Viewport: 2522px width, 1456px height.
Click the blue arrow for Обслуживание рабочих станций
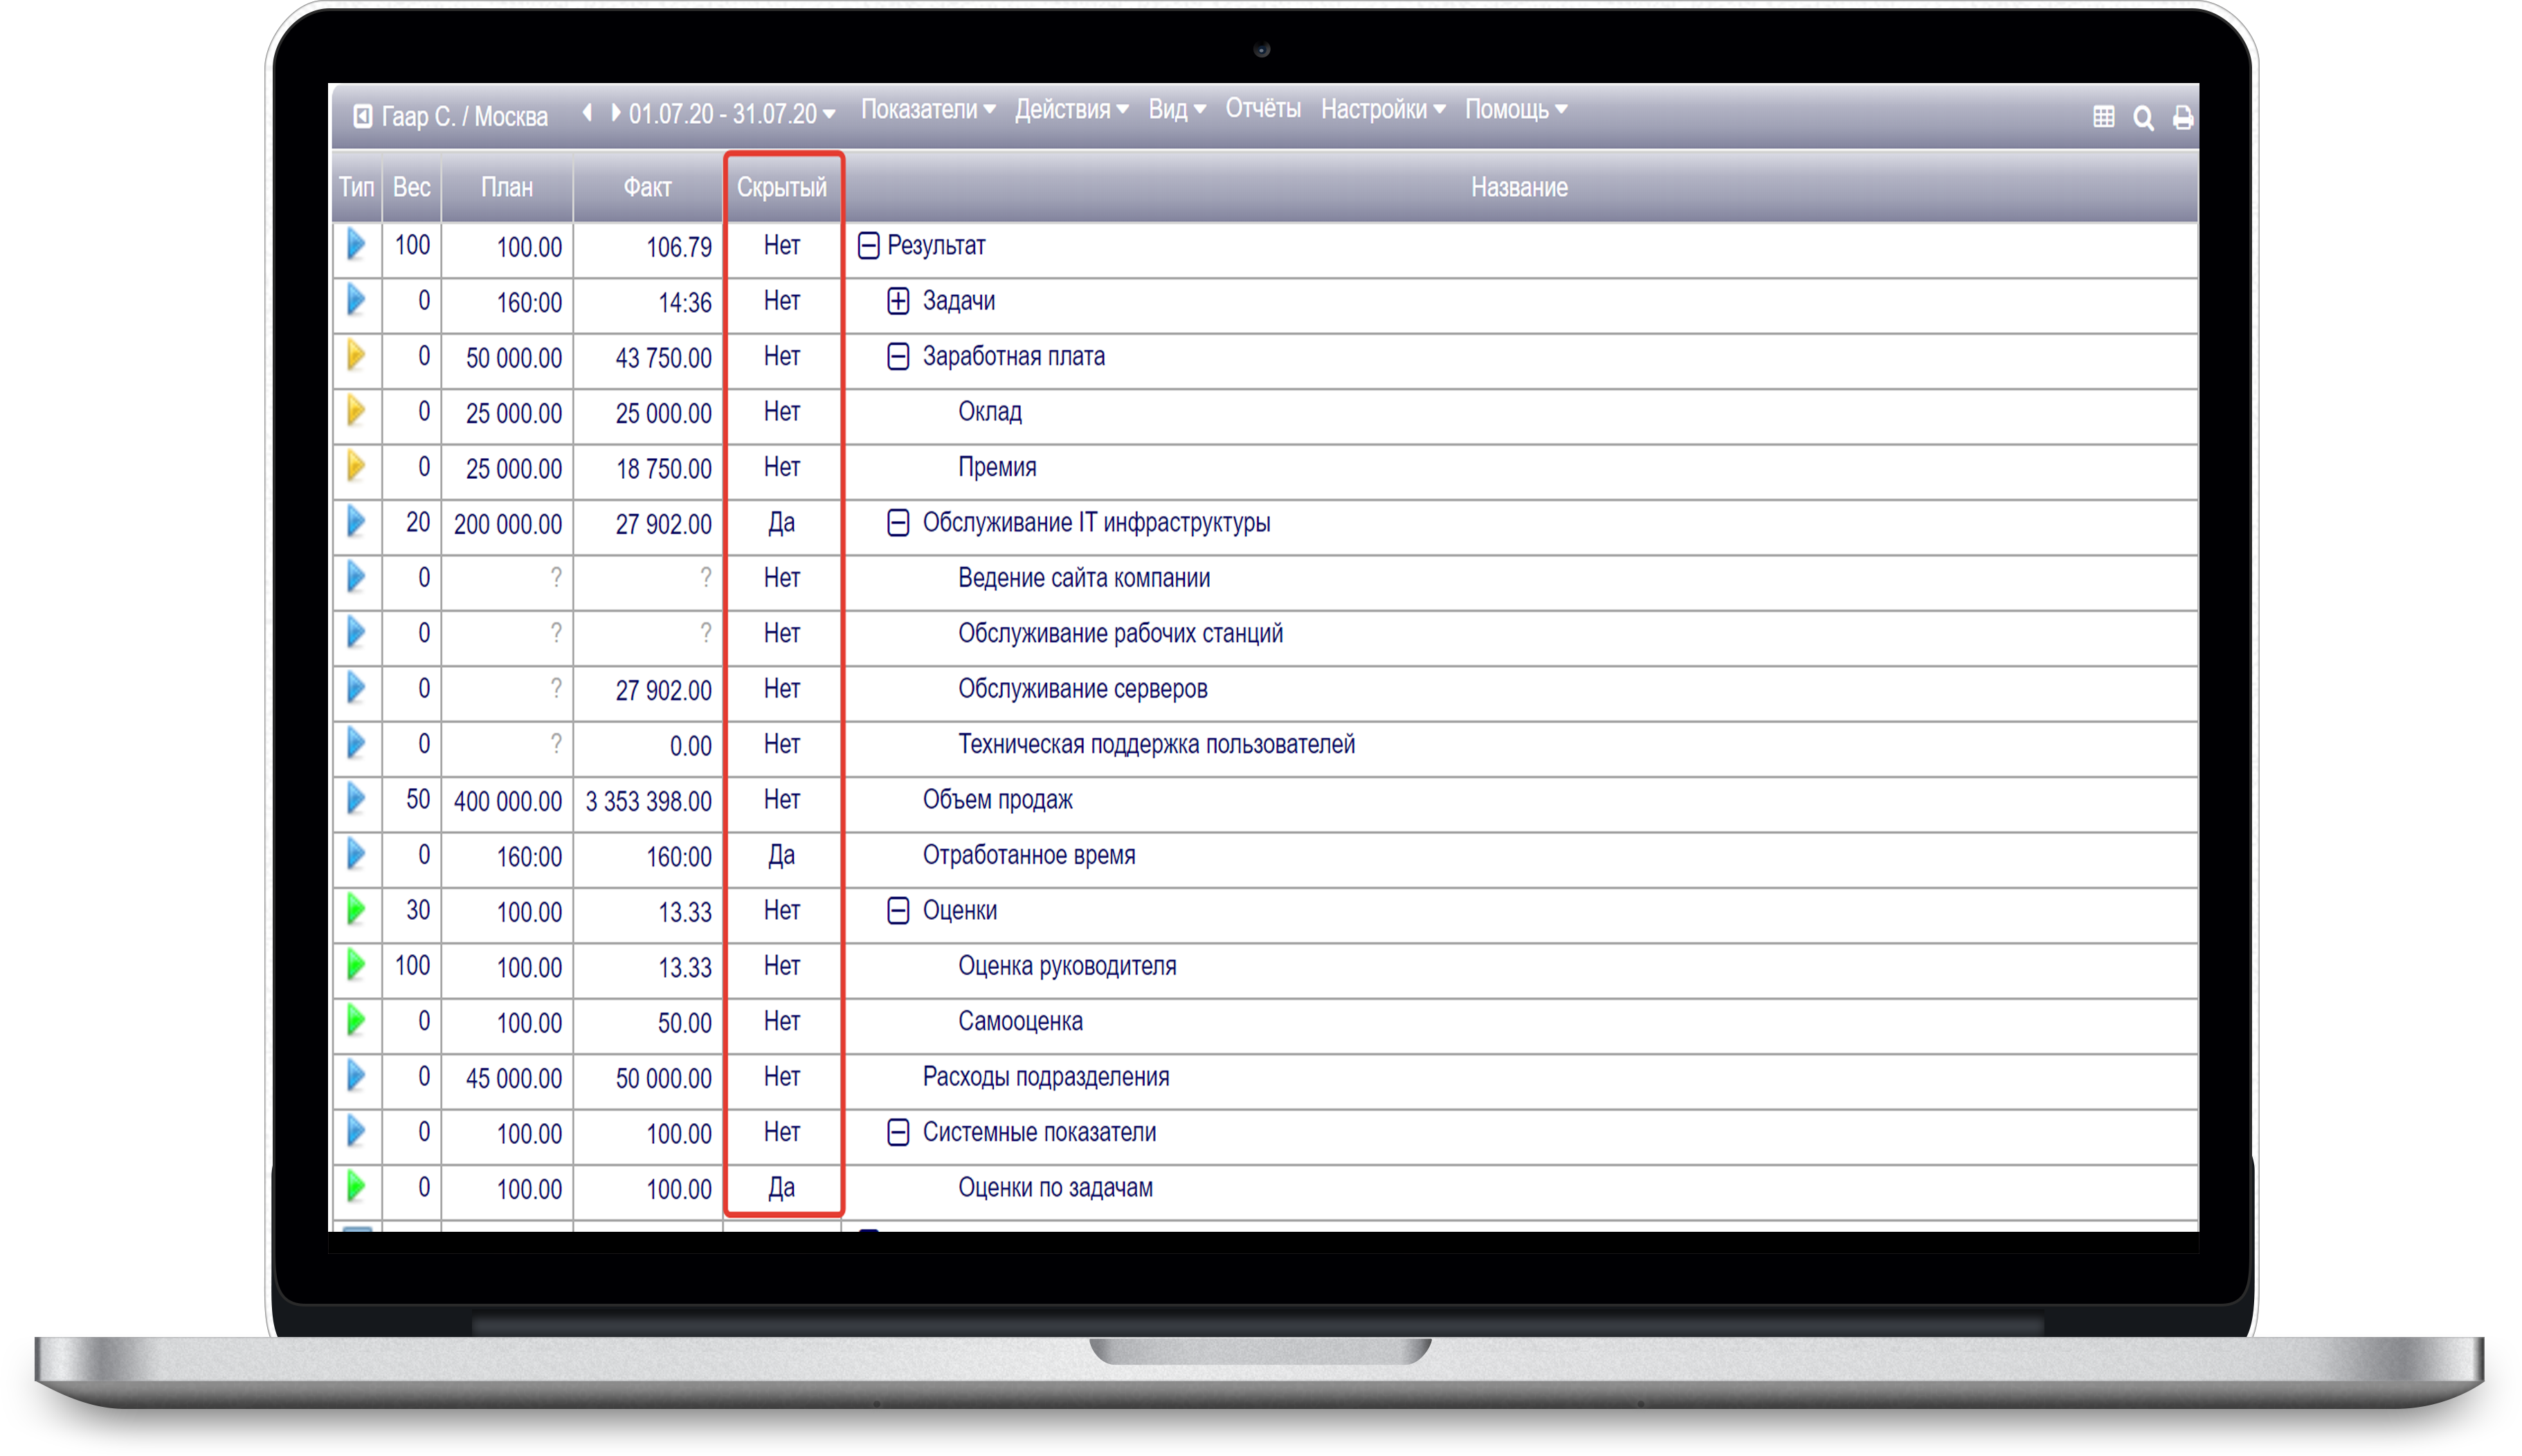pyautogui.click(x=356, y=633)
